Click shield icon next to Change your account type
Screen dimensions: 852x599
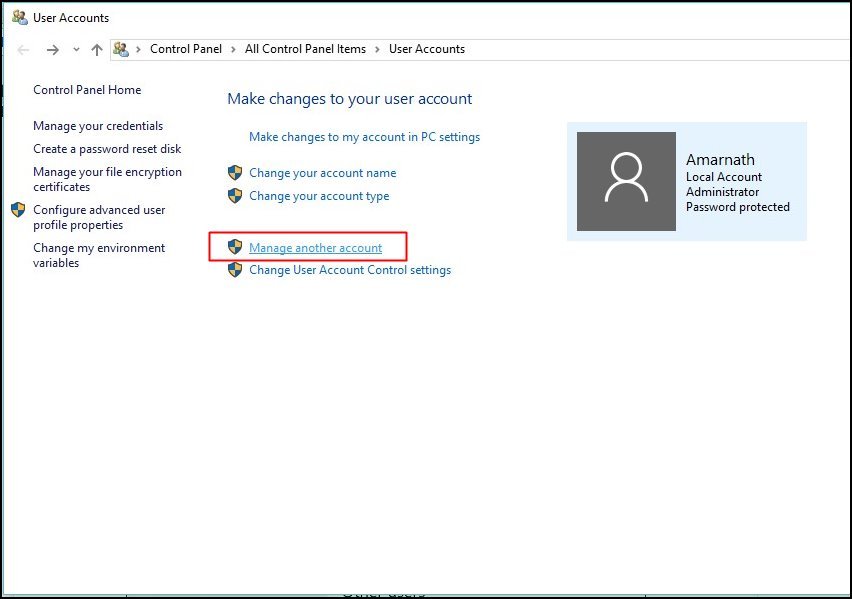click(235, 196)
